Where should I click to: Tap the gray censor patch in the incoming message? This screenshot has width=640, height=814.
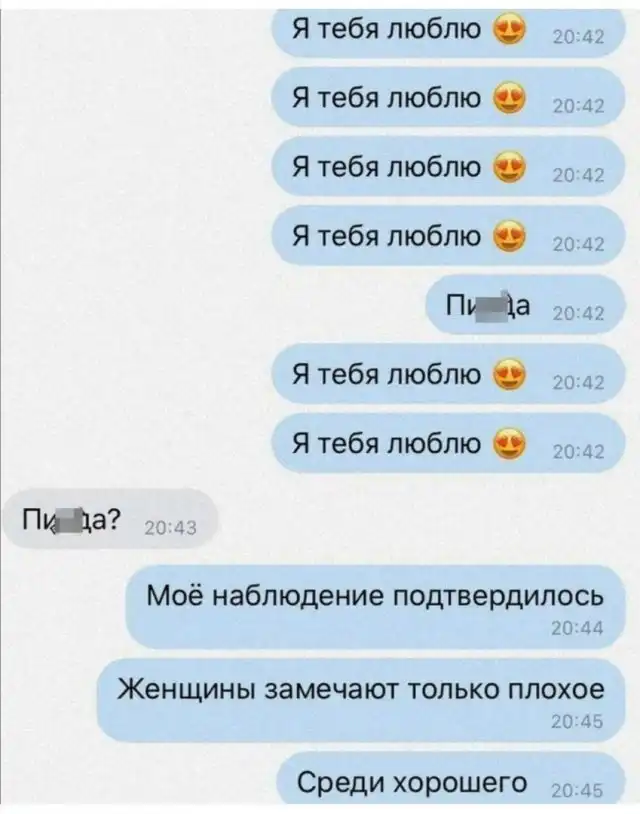coord(67,521)
